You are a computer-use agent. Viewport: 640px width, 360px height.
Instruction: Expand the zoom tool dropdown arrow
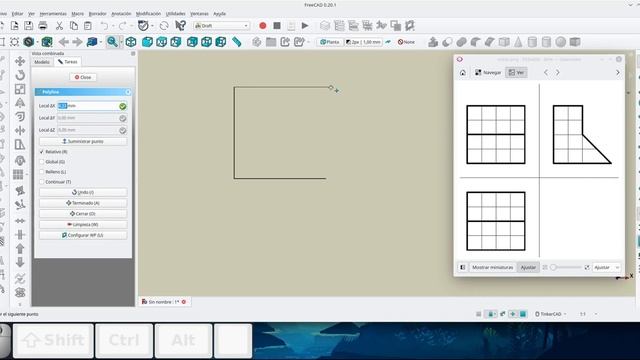pyautogui.click(x=121, y=42)
